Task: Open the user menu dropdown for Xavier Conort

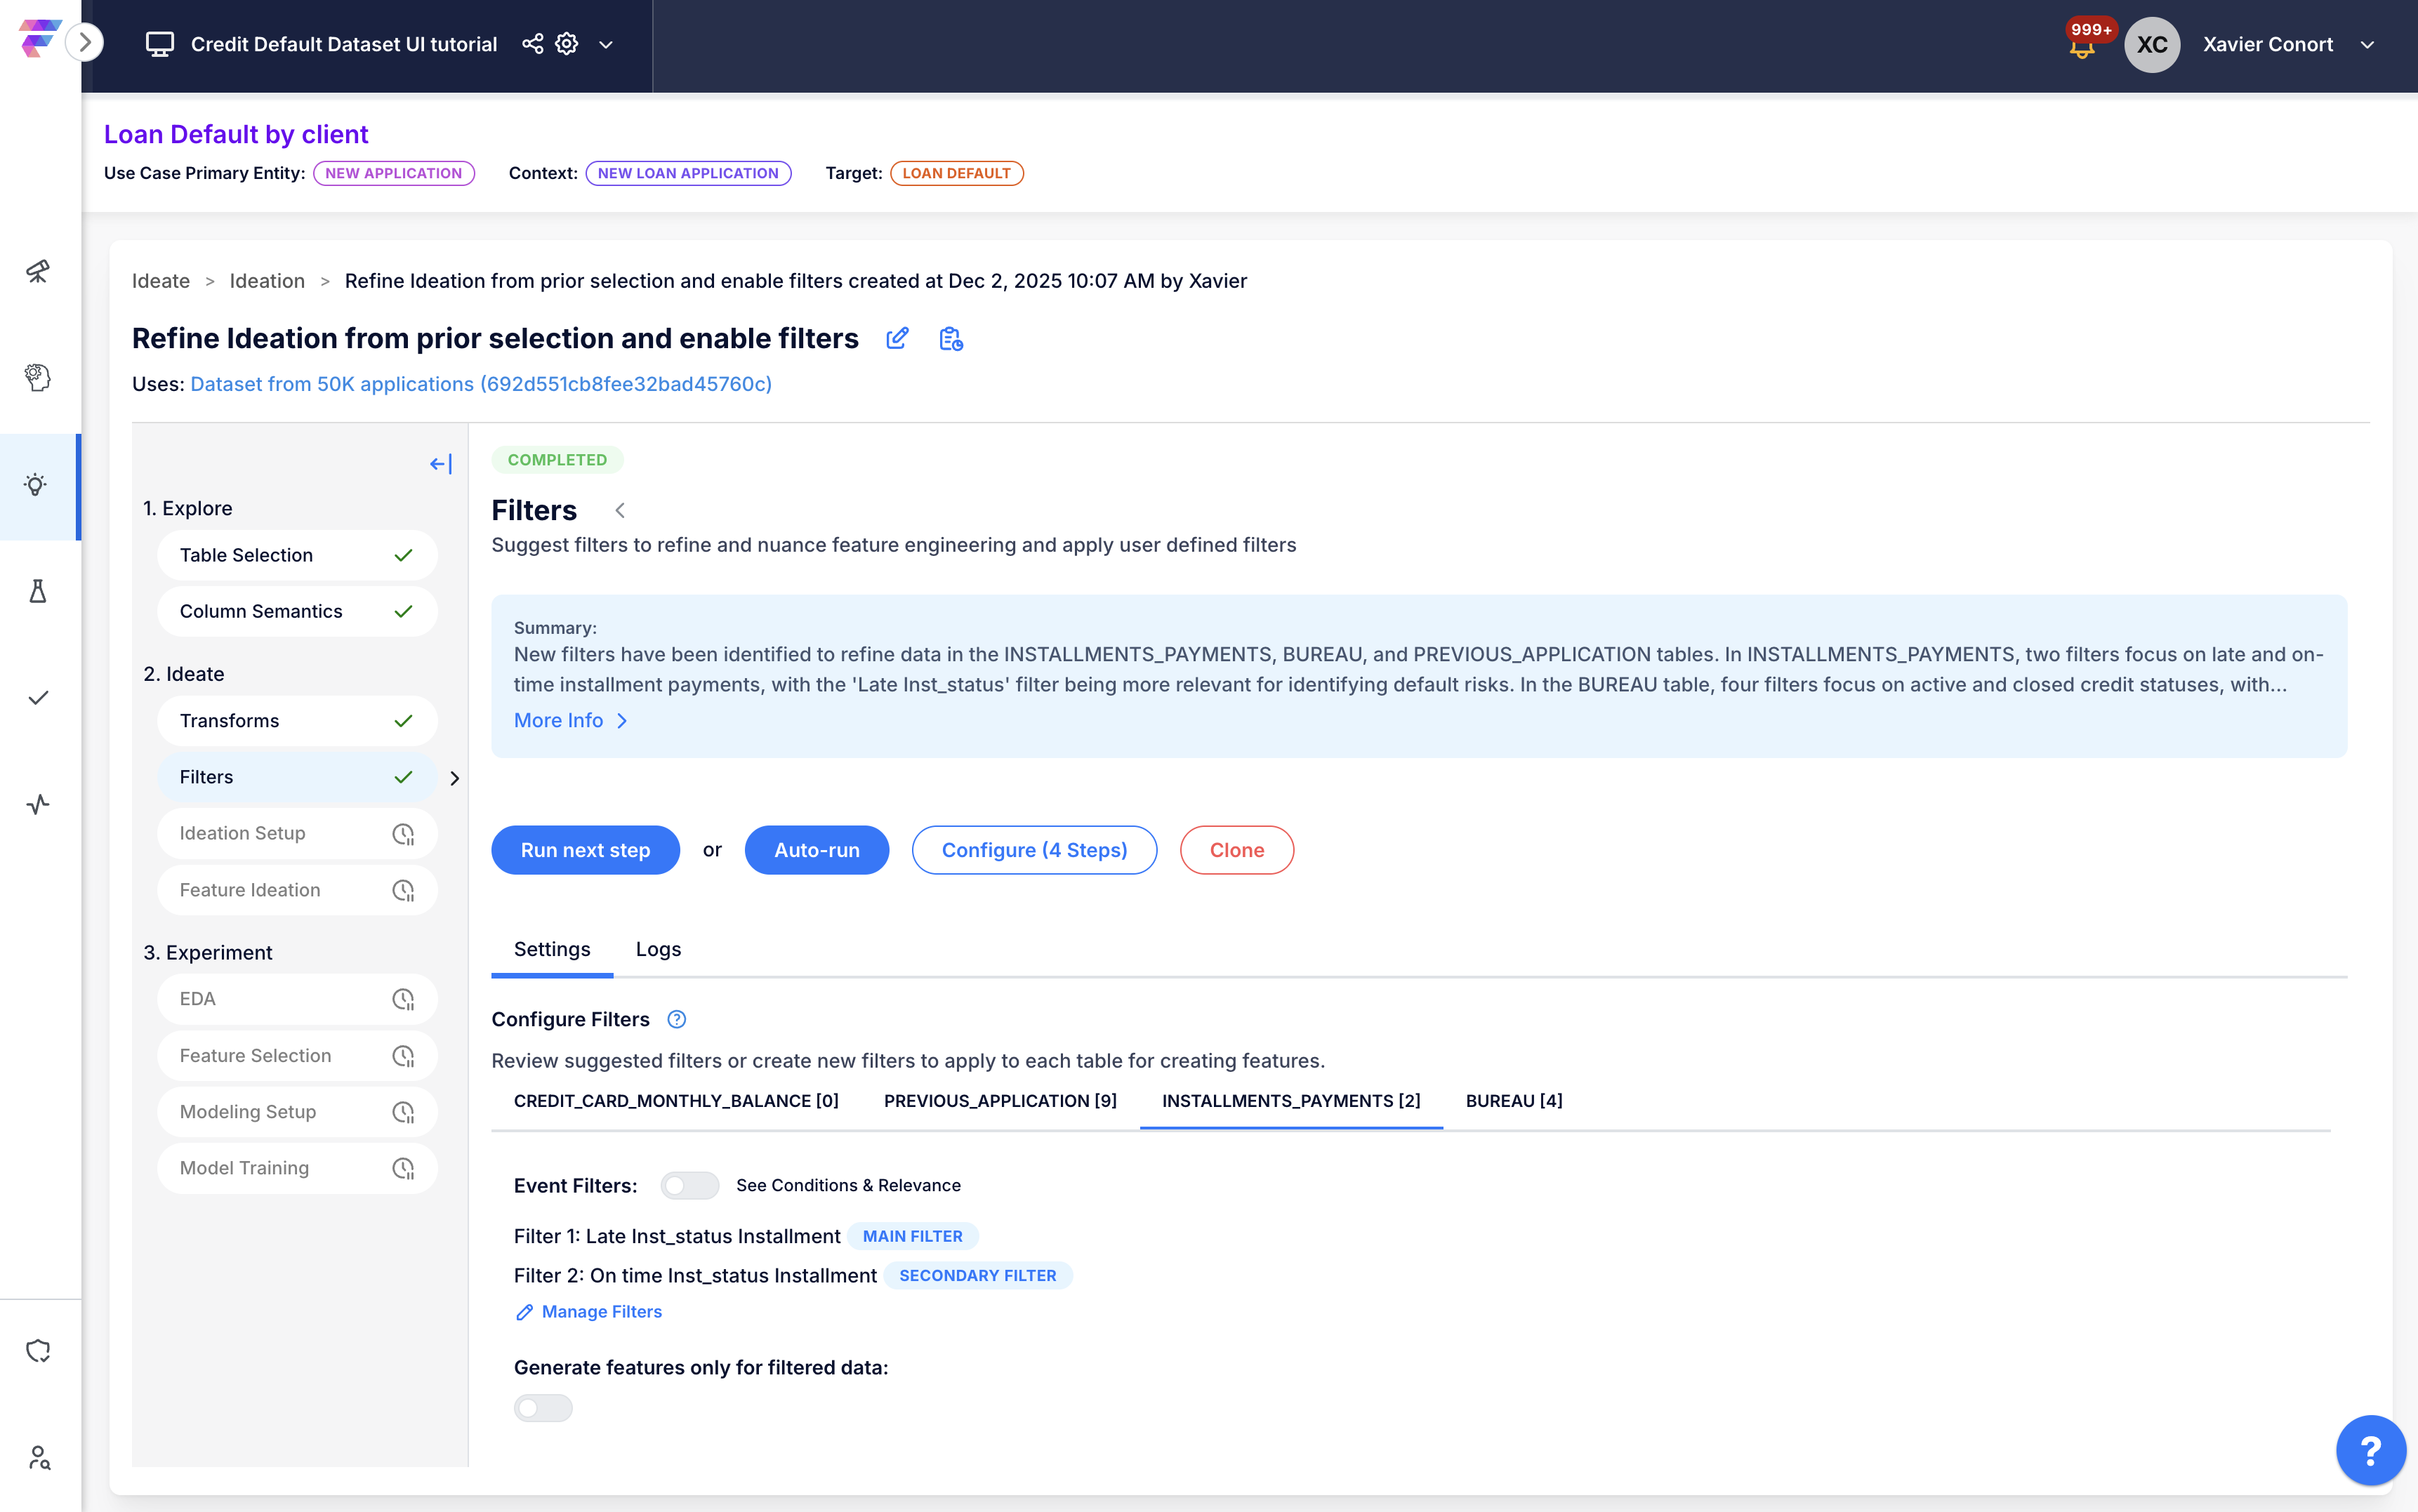Action: click(2367, 44)
